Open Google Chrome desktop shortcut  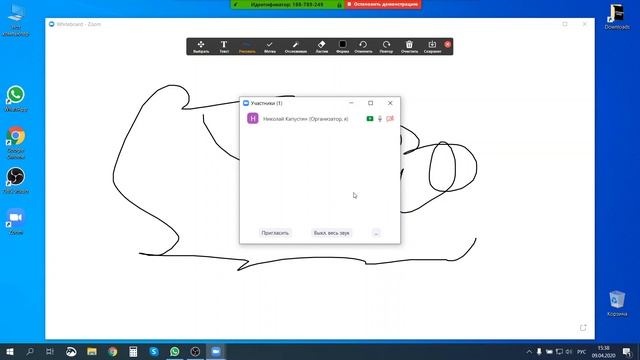[x=16, y=142]
